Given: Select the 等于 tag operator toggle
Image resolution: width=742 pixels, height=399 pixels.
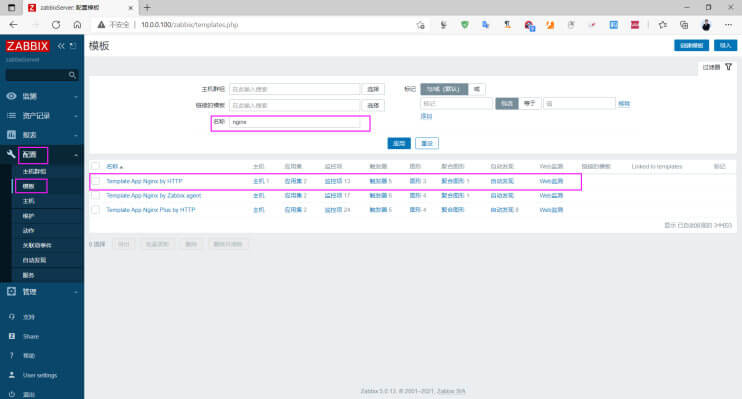Looking at the screenshot, I should point(530,103).
